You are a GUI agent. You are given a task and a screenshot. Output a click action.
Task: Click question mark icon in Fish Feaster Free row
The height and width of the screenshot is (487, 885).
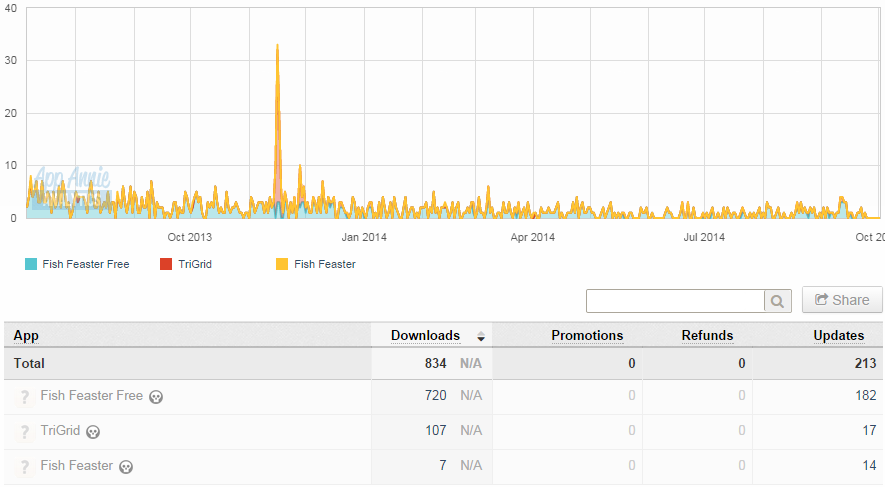pos(24,397)
